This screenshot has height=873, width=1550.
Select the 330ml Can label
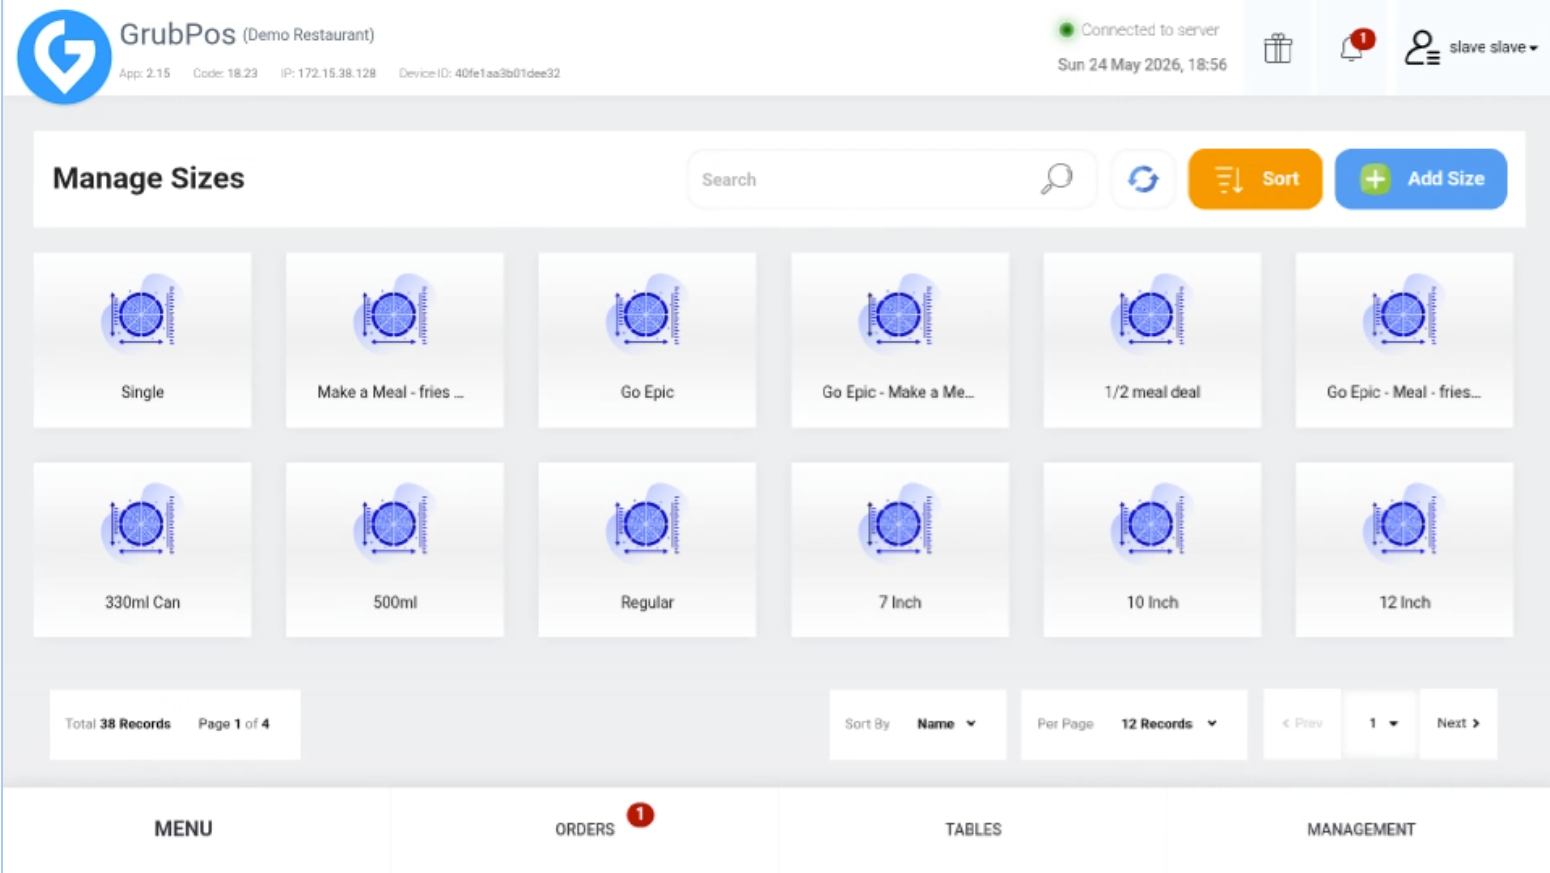142,602
